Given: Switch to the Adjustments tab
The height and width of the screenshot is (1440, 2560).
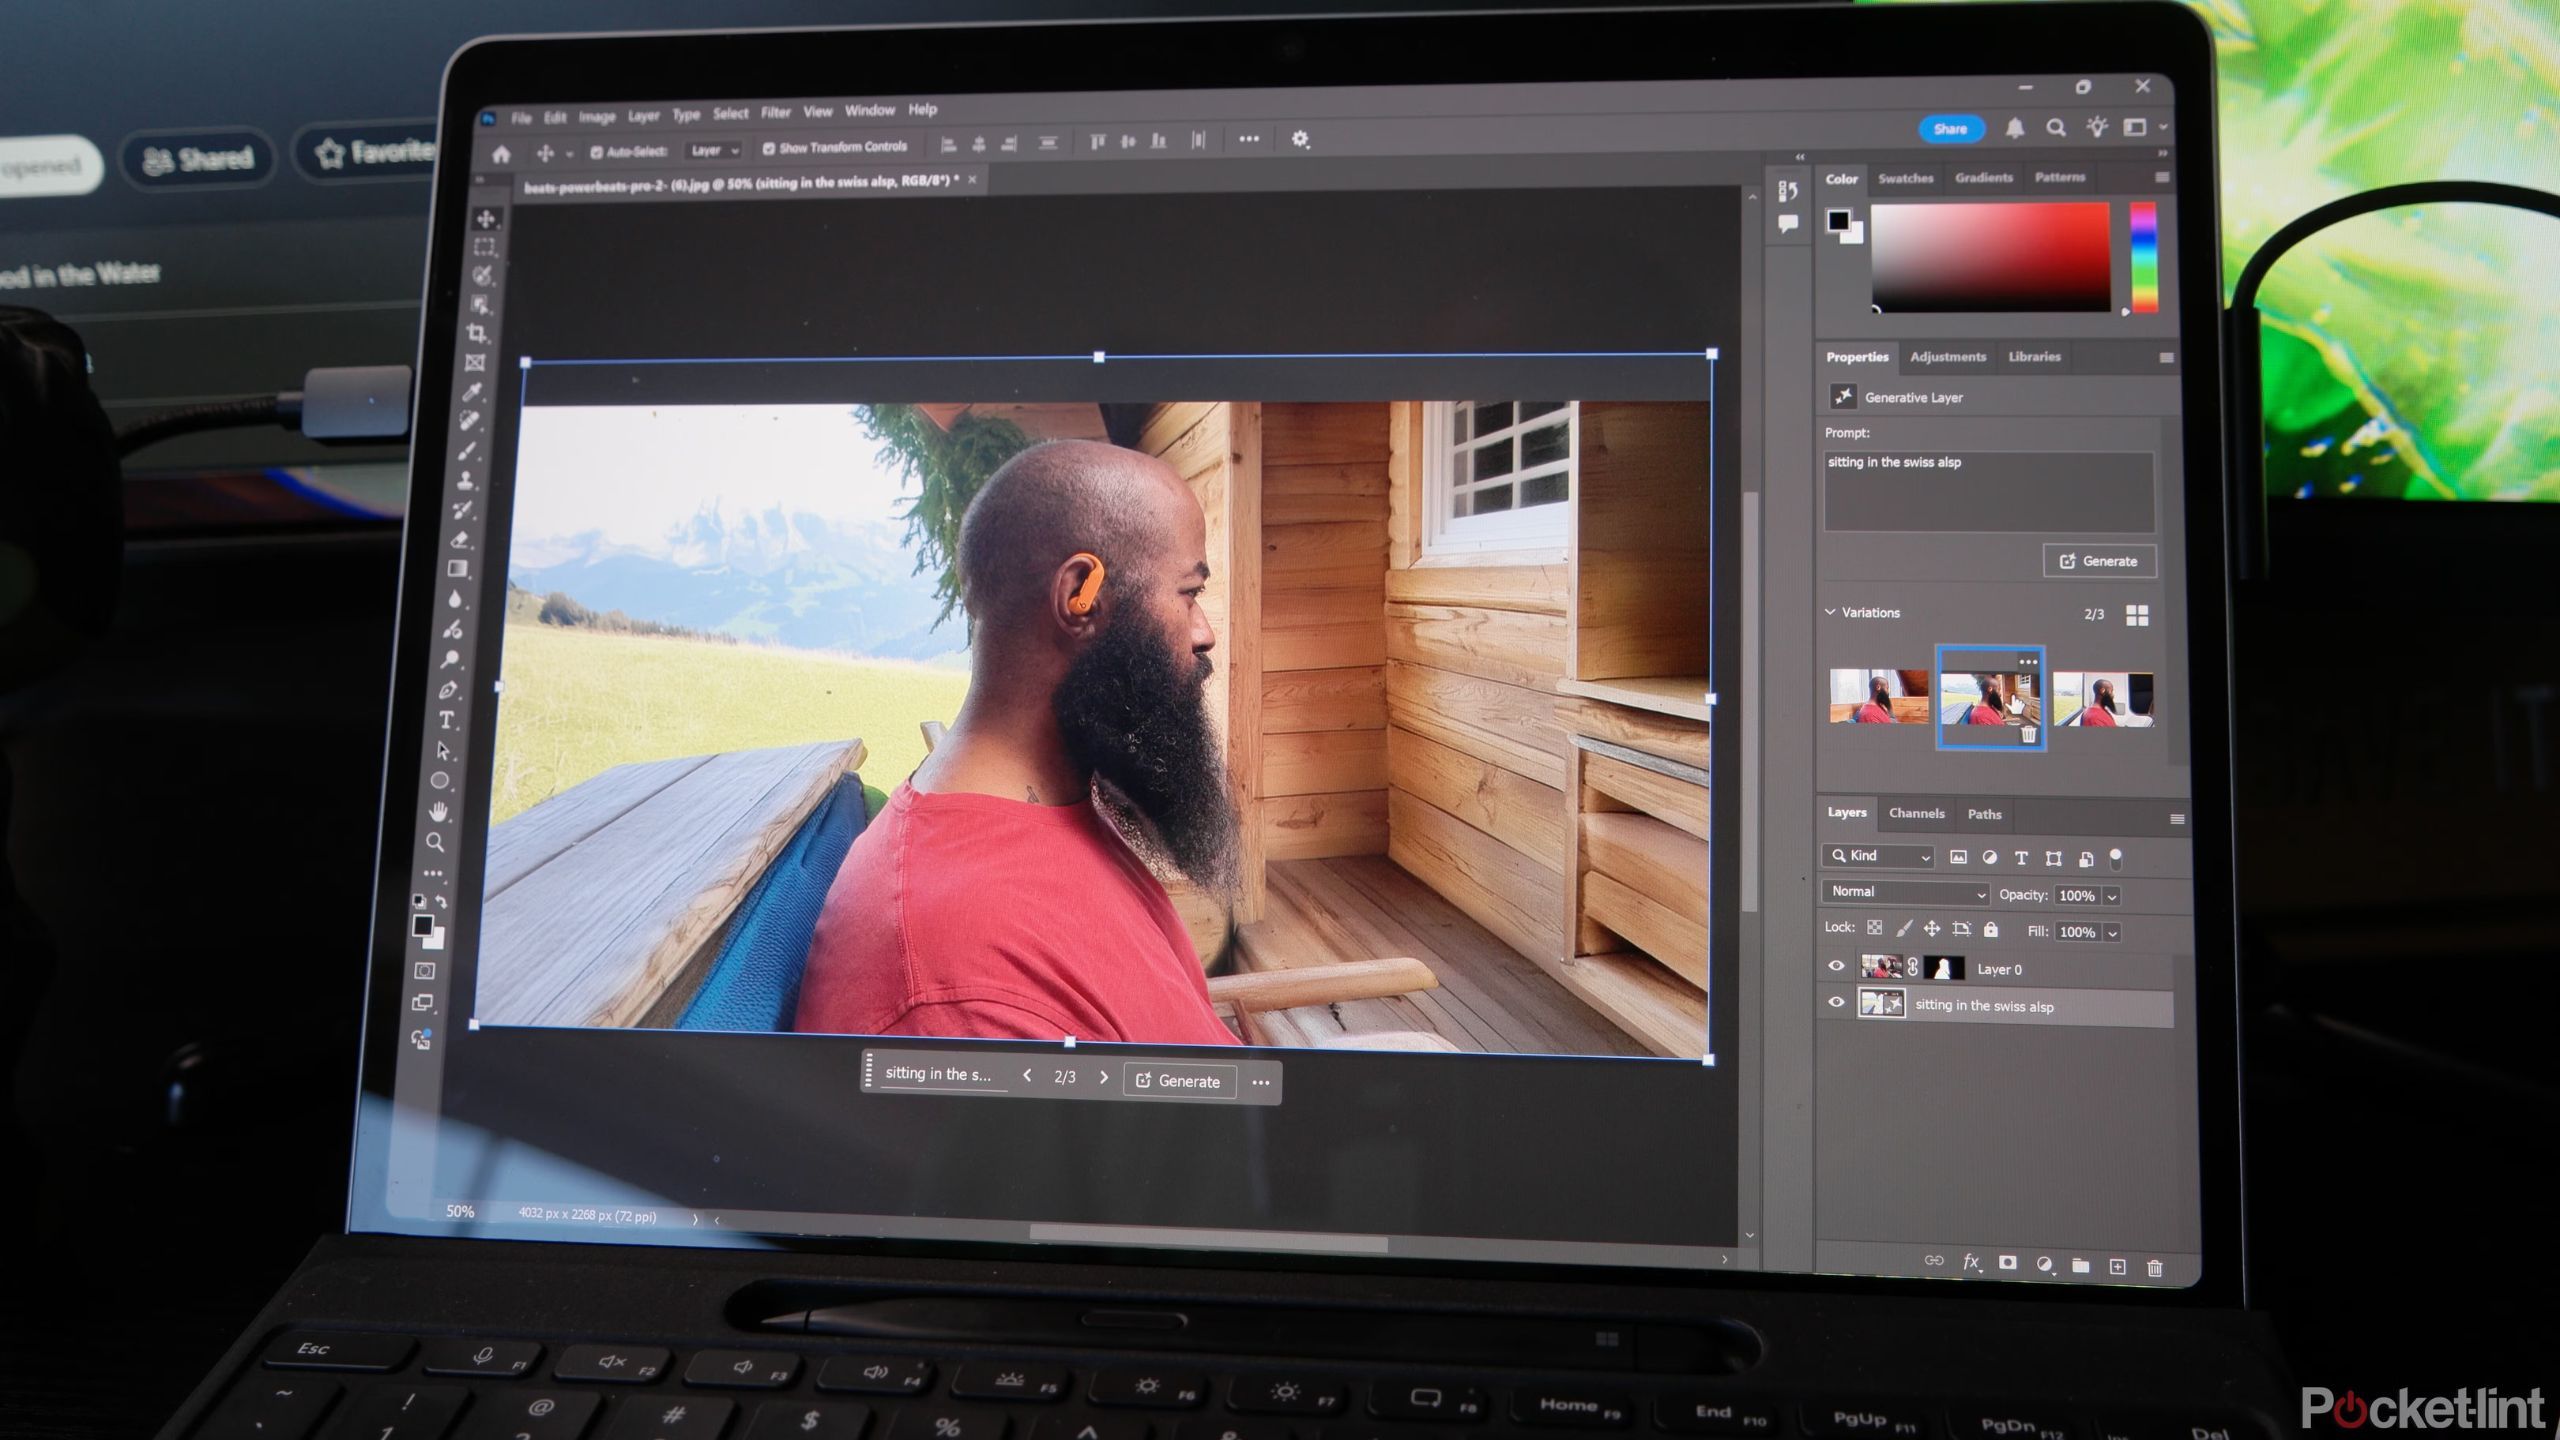Looking at the screenshot, I should pos(1947,357).
